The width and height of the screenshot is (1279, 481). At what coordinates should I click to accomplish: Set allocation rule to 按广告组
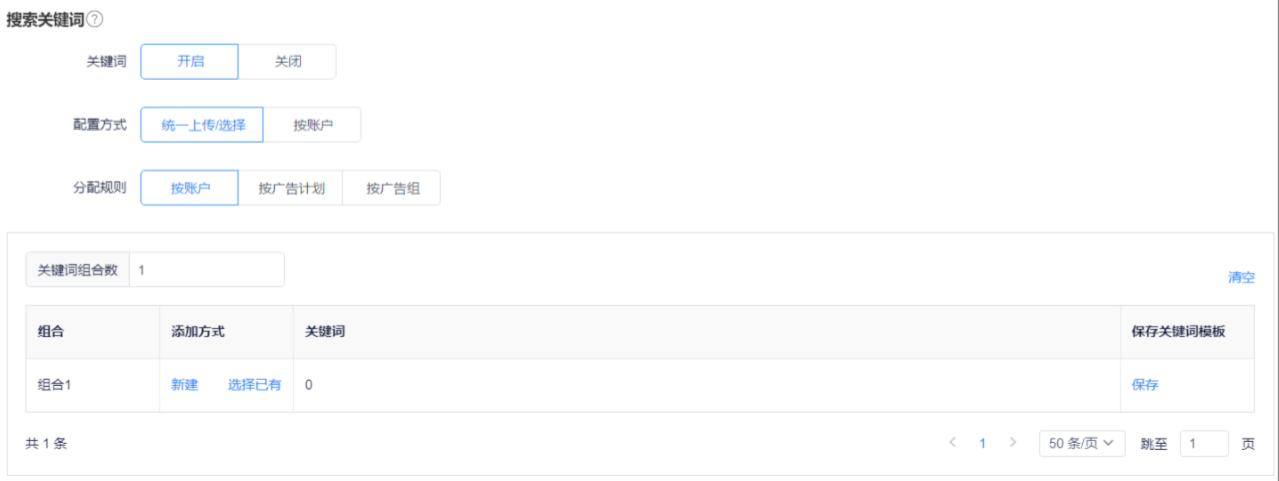(392, 187)
